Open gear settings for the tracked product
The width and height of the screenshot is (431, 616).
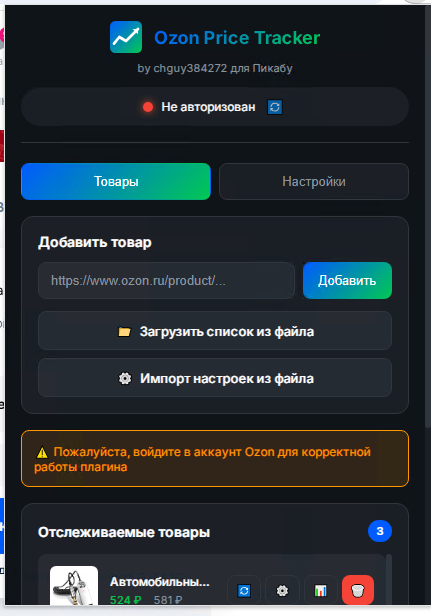tap(282, 590)
